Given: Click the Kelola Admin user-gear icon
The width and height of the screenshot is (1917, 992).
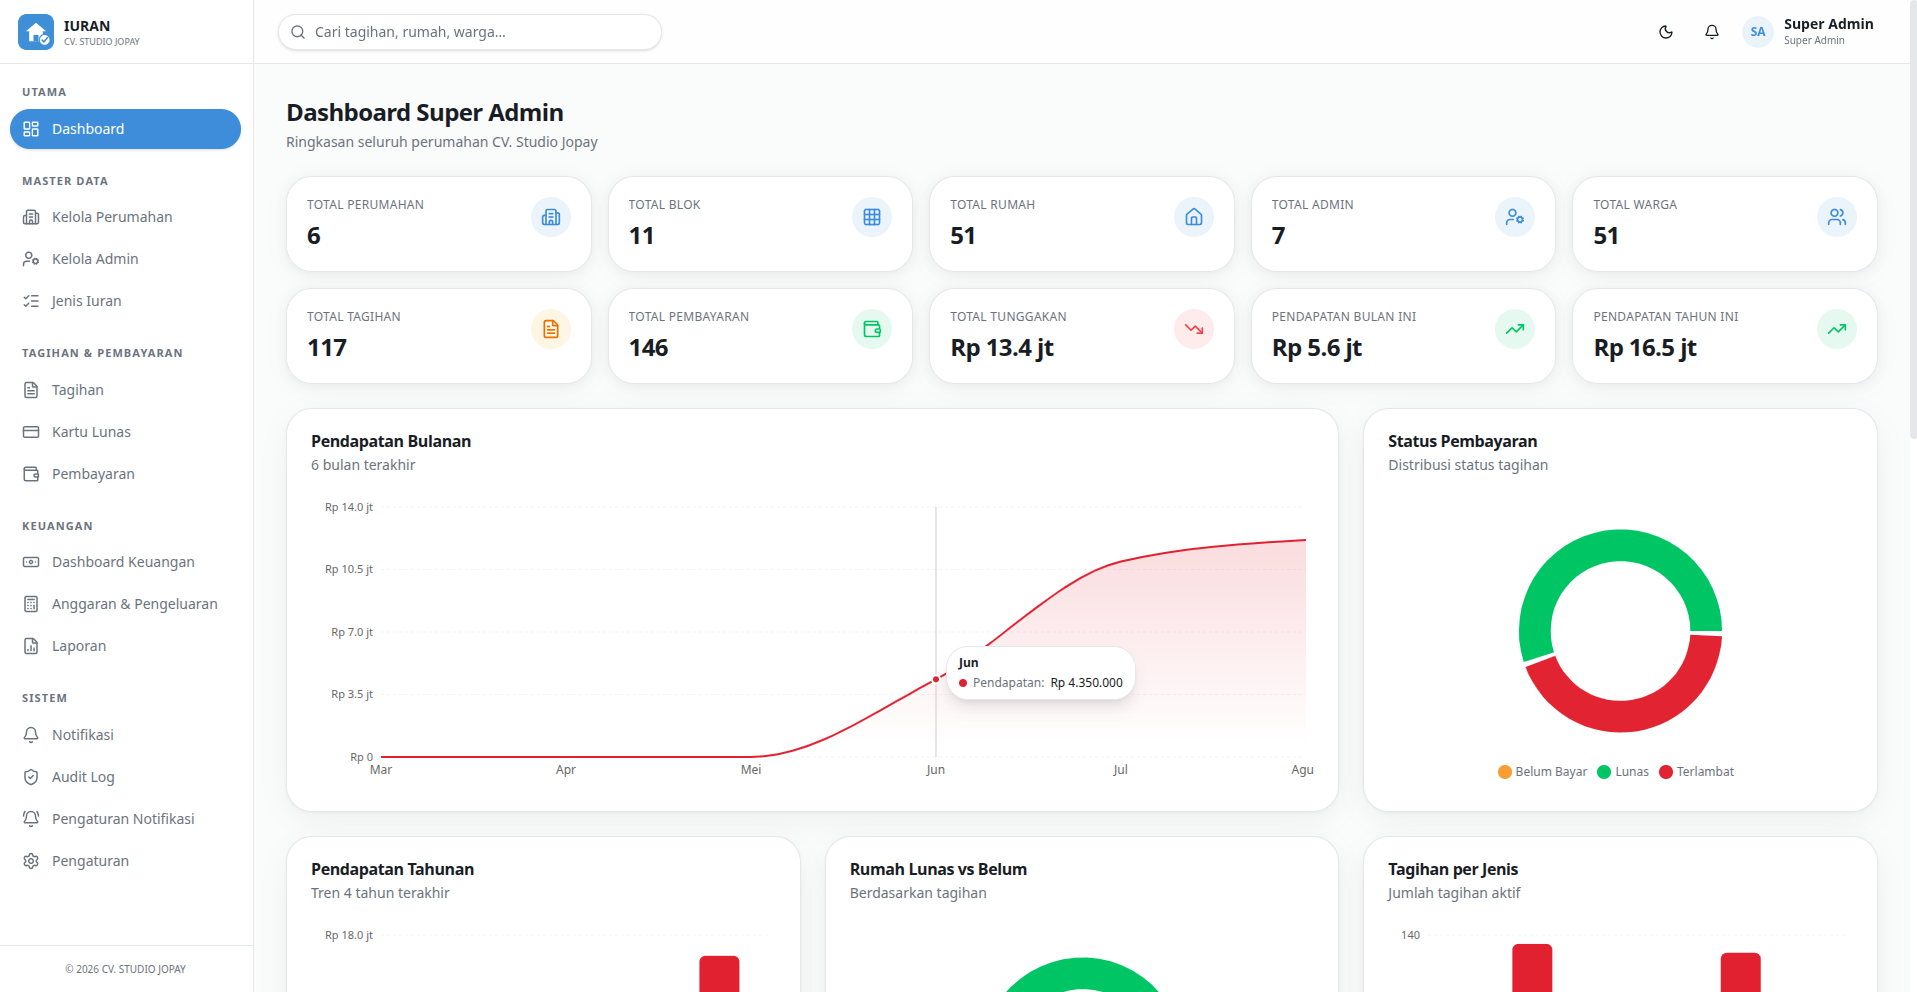Looking at the screenshot, I should click(x=31, y=259).
